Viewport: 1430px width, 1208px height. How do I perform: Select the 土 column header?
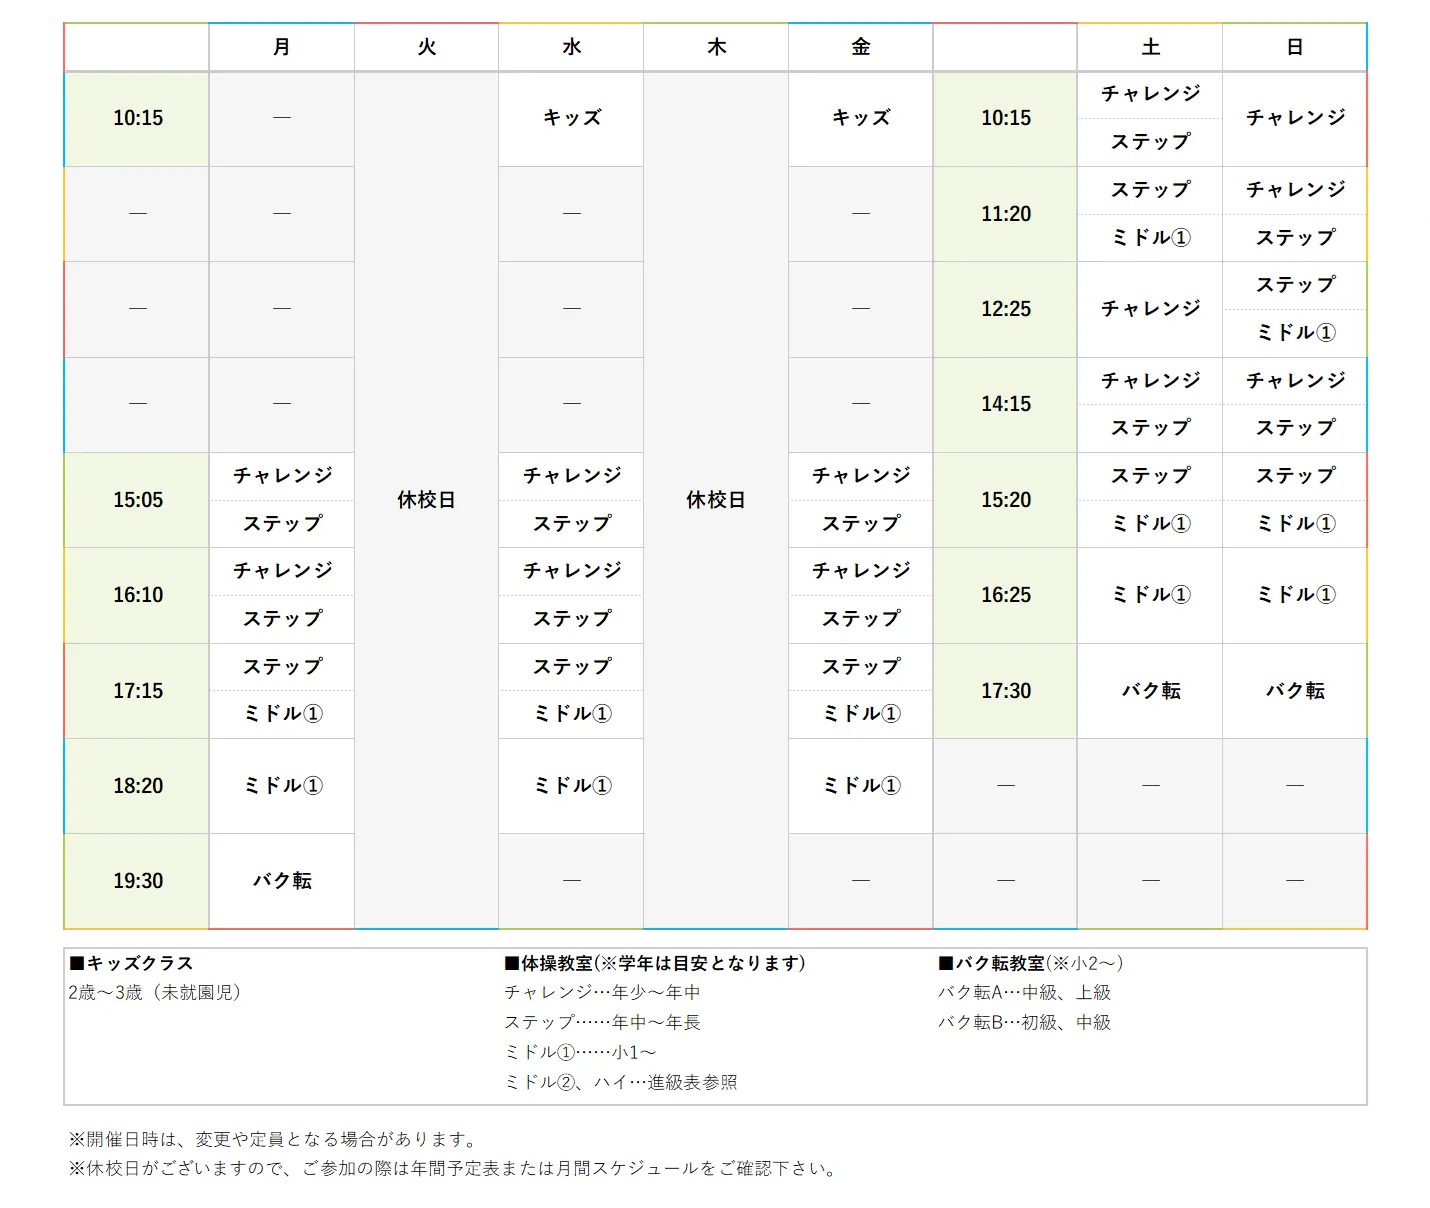[1149, 46]
